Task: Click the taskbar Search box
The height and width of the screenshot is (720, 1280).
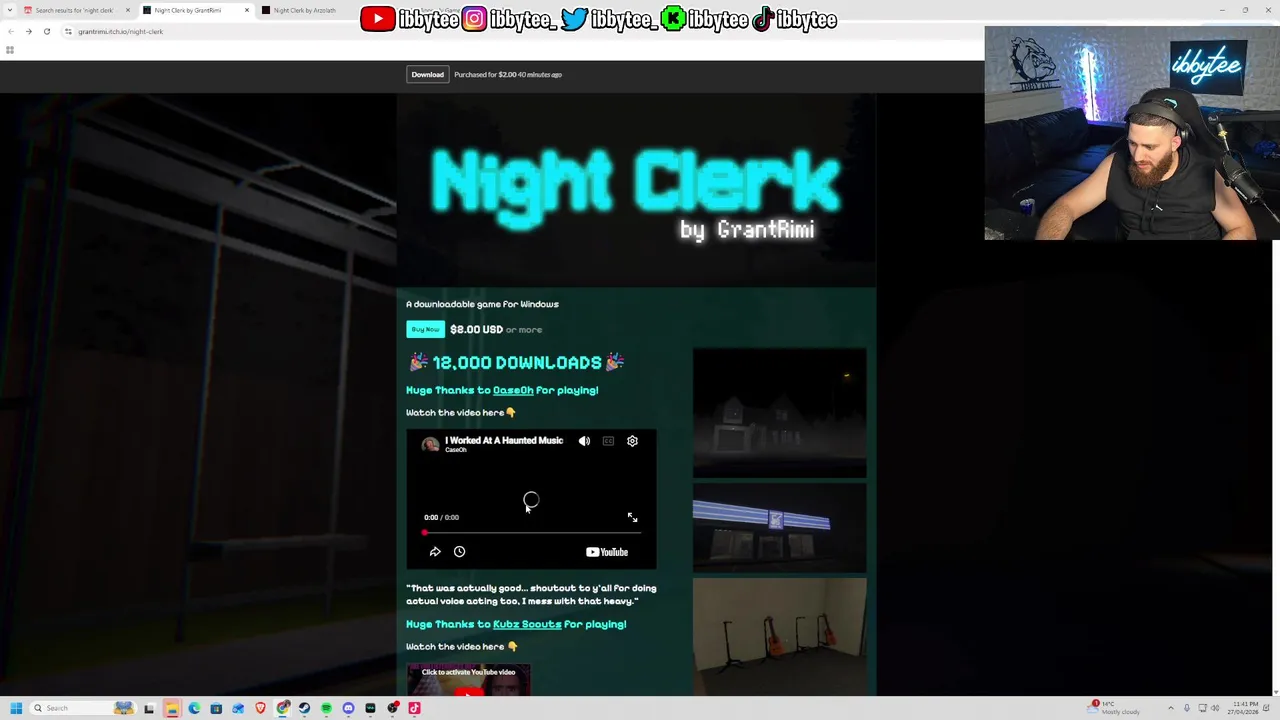Action: point(82,708)
